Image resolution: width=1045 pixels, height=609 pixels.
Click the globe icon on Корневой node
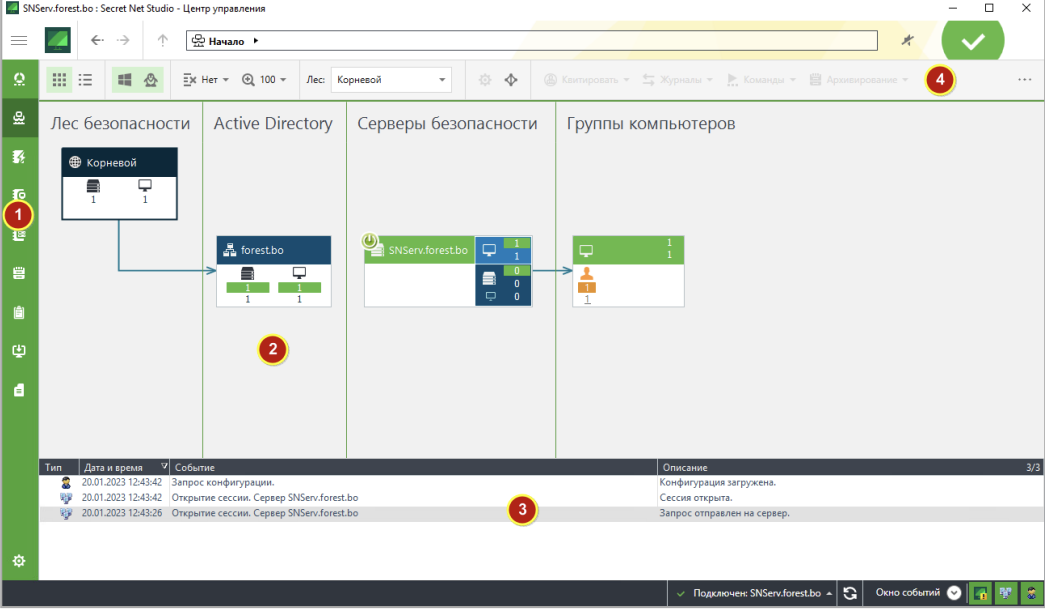(75, 163)
